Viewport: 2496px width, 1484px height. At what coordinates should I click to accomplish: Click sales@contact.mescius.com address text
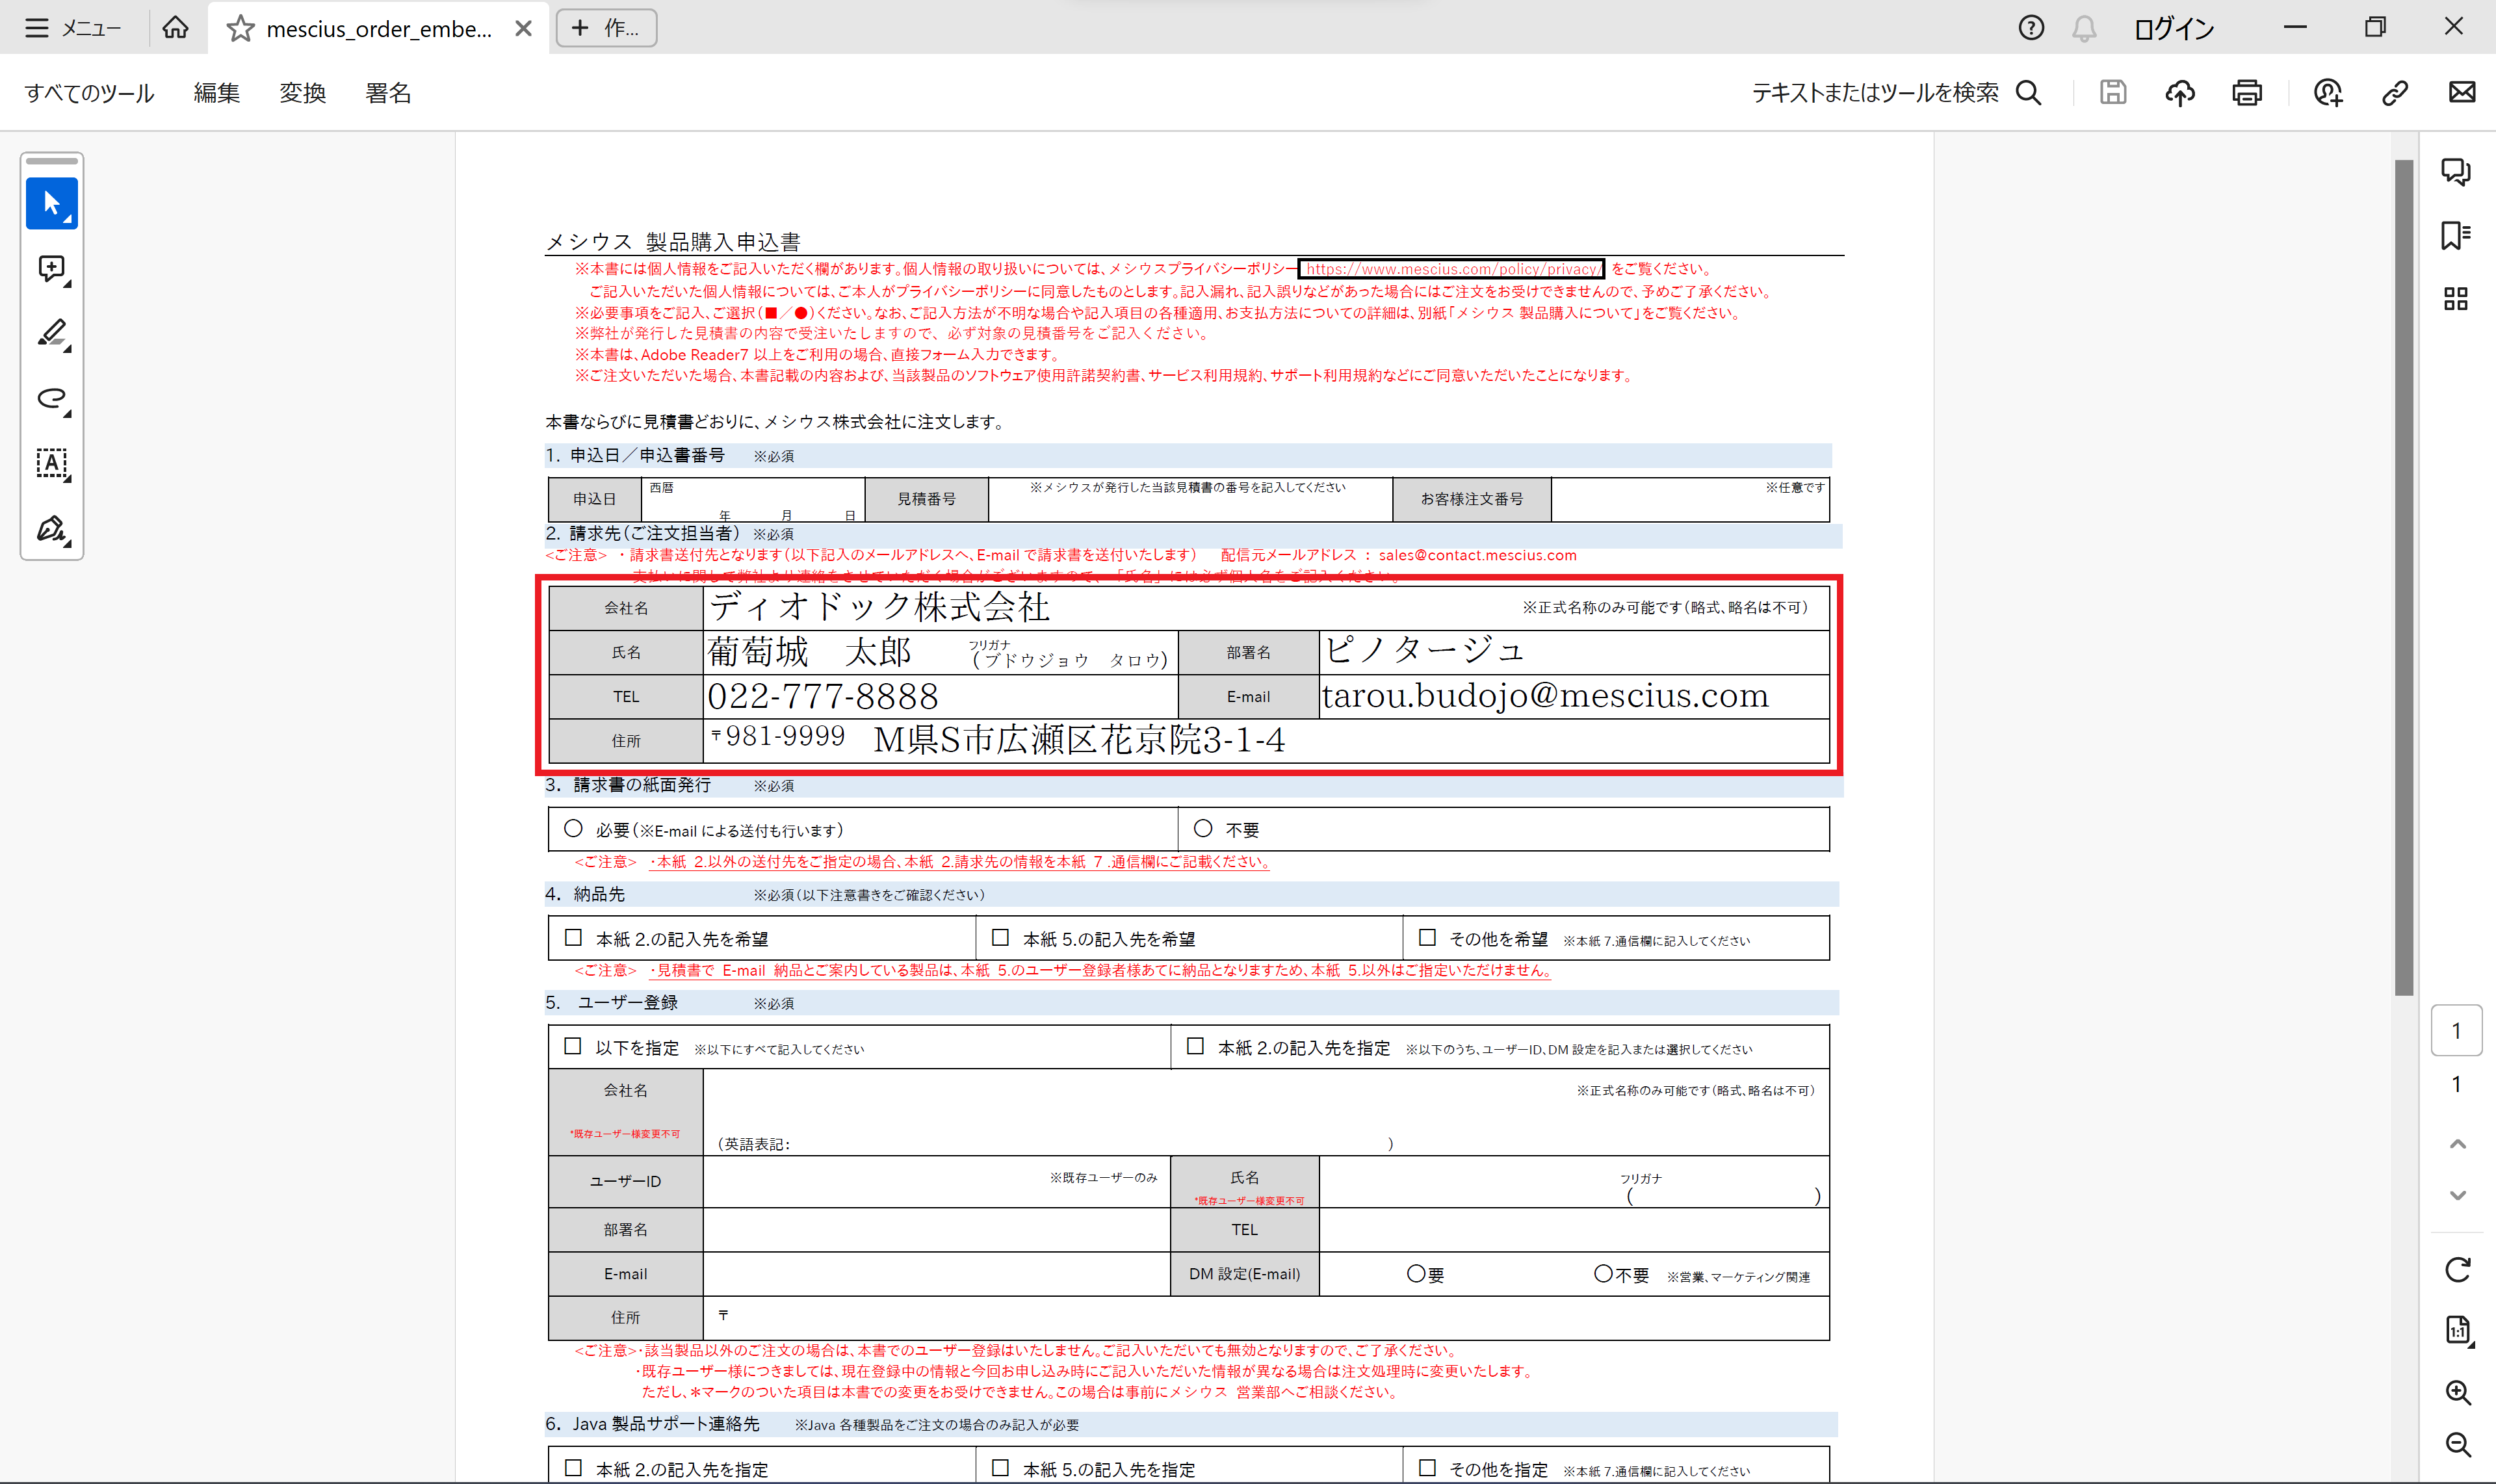coord(1477,556)
